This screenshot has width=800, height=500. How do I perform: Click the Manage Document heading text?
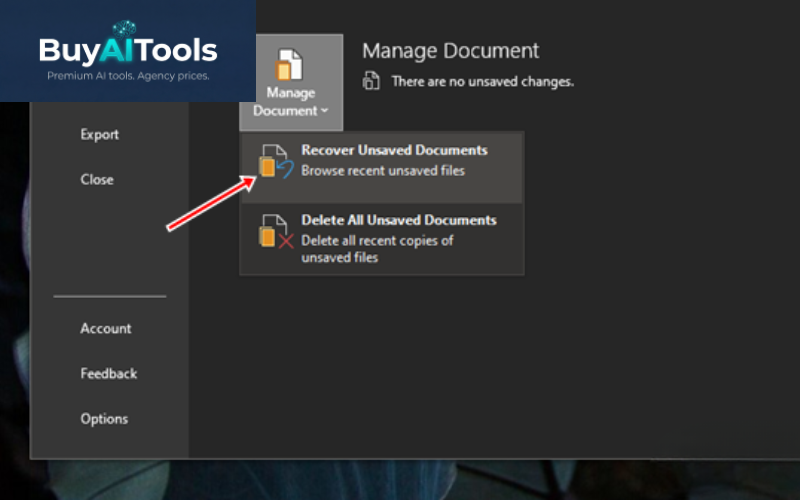click(451, 51)
